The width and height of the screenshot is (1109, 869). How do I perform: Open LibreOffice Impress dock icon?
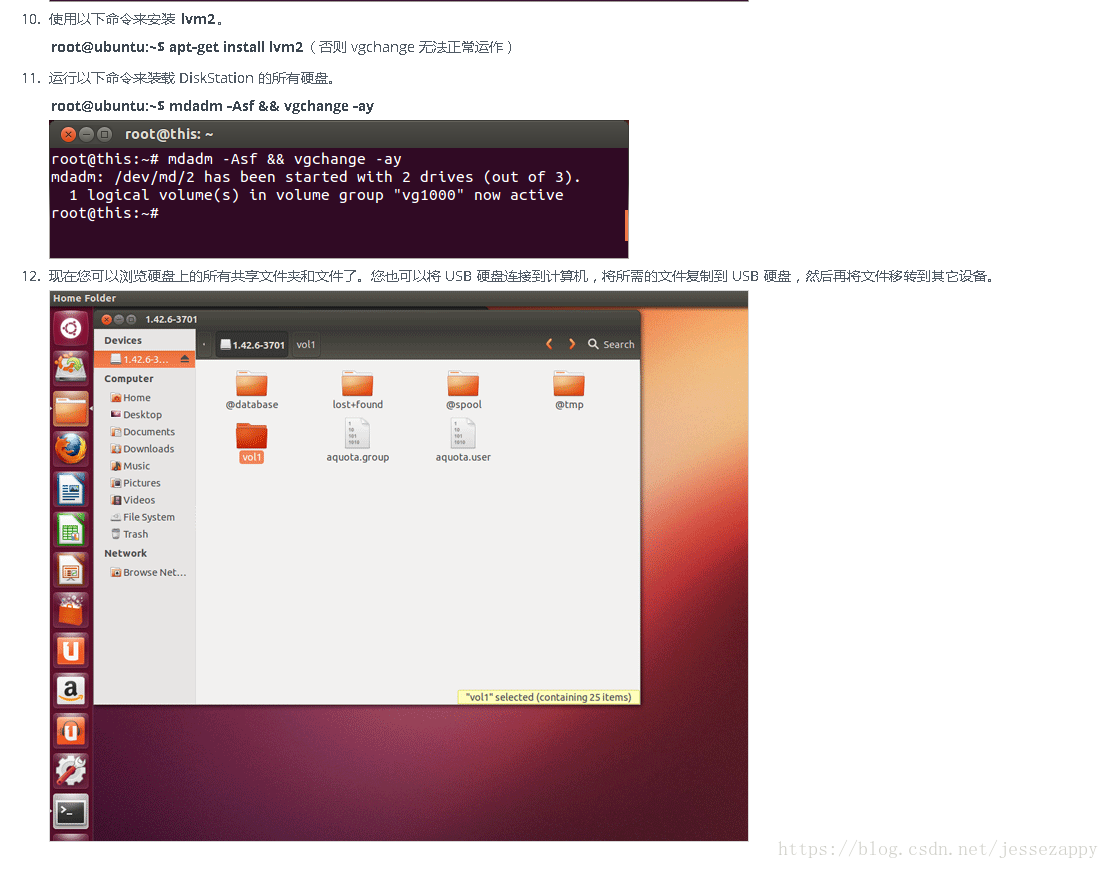coord(71,570)
